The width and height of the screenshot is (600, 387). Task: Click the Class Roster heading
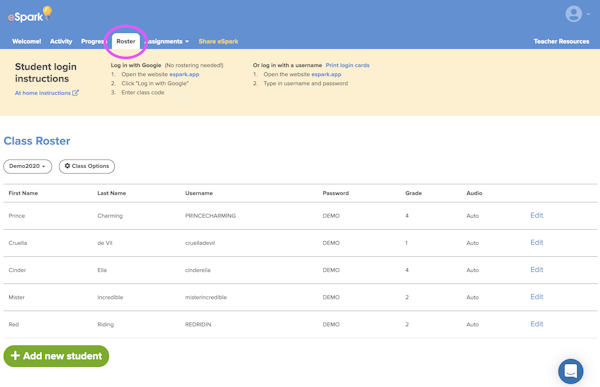pos(37,141)
